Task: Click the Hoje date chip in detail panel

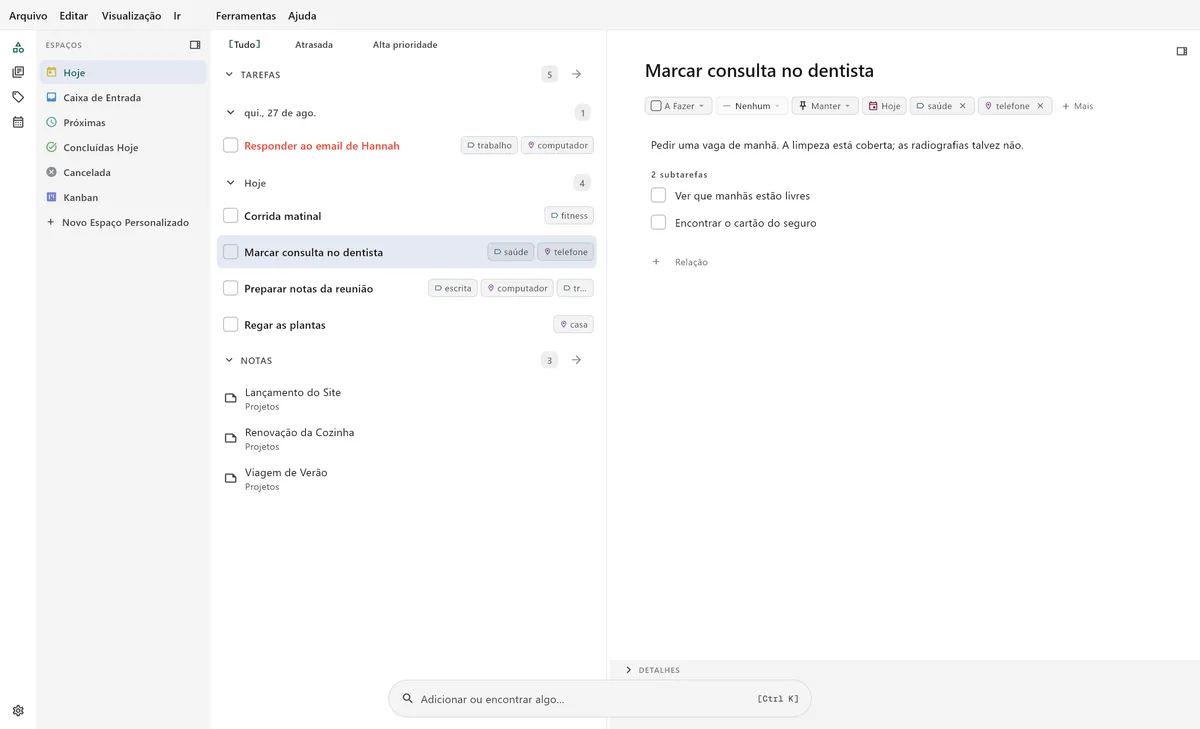Action: pos(884,106)
